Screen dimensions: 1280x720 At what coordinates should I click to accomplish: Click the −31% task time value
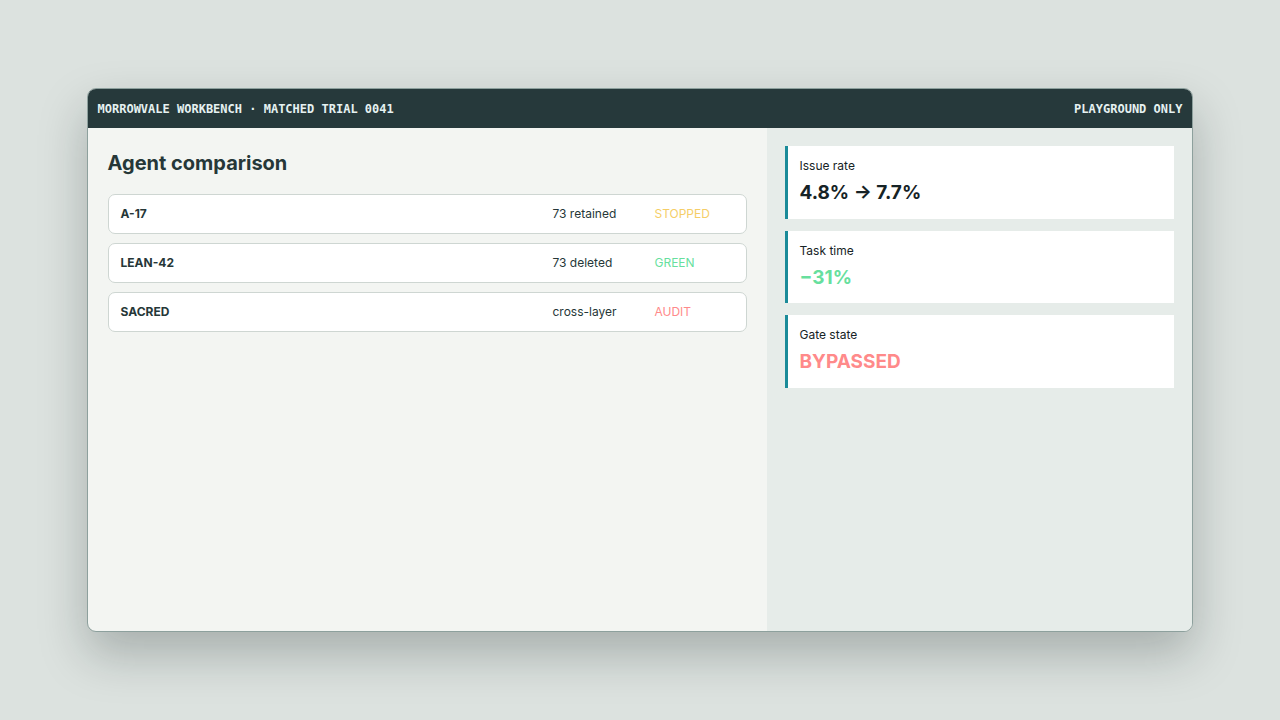825,277
